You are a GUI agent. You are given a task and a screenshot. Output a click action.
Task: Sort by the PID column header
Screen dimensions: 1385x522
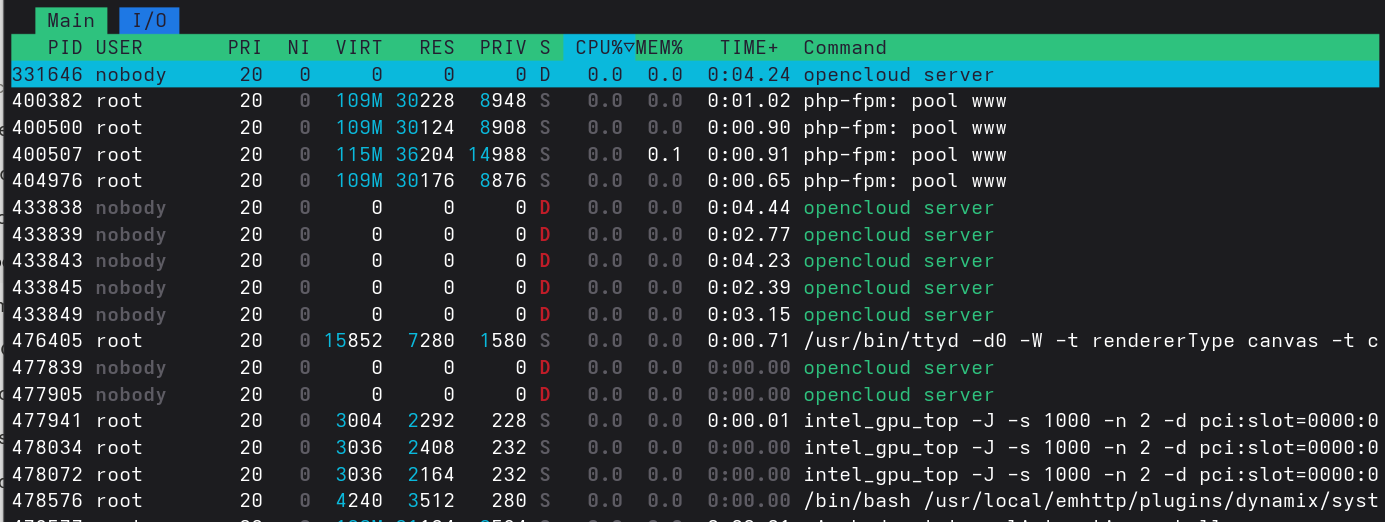coord(65,47)
